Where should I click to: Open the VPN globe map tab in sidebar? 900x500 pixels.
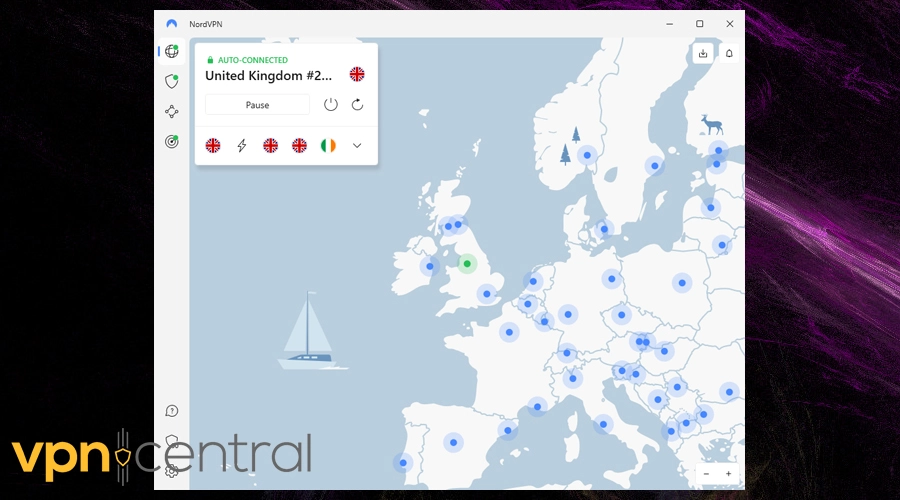[172, 52]
